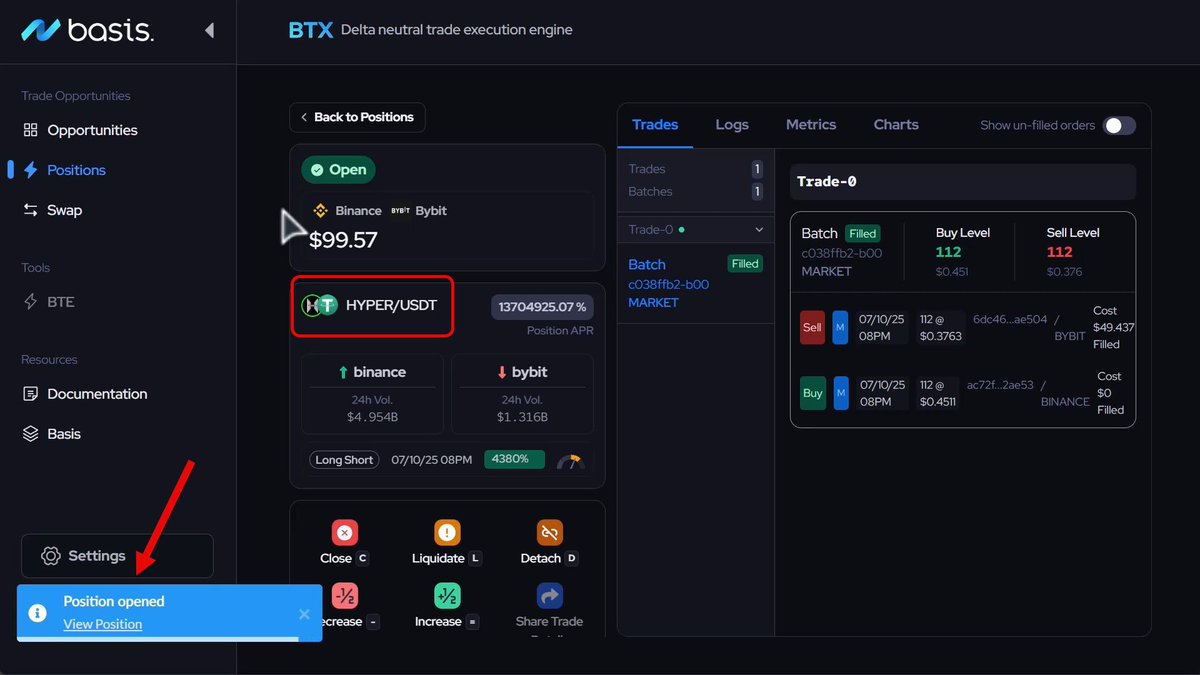The height and width of the screenshot is (675, 1200).
Task: Collapse the sidebar with the arrow icon
Action: 209,31
